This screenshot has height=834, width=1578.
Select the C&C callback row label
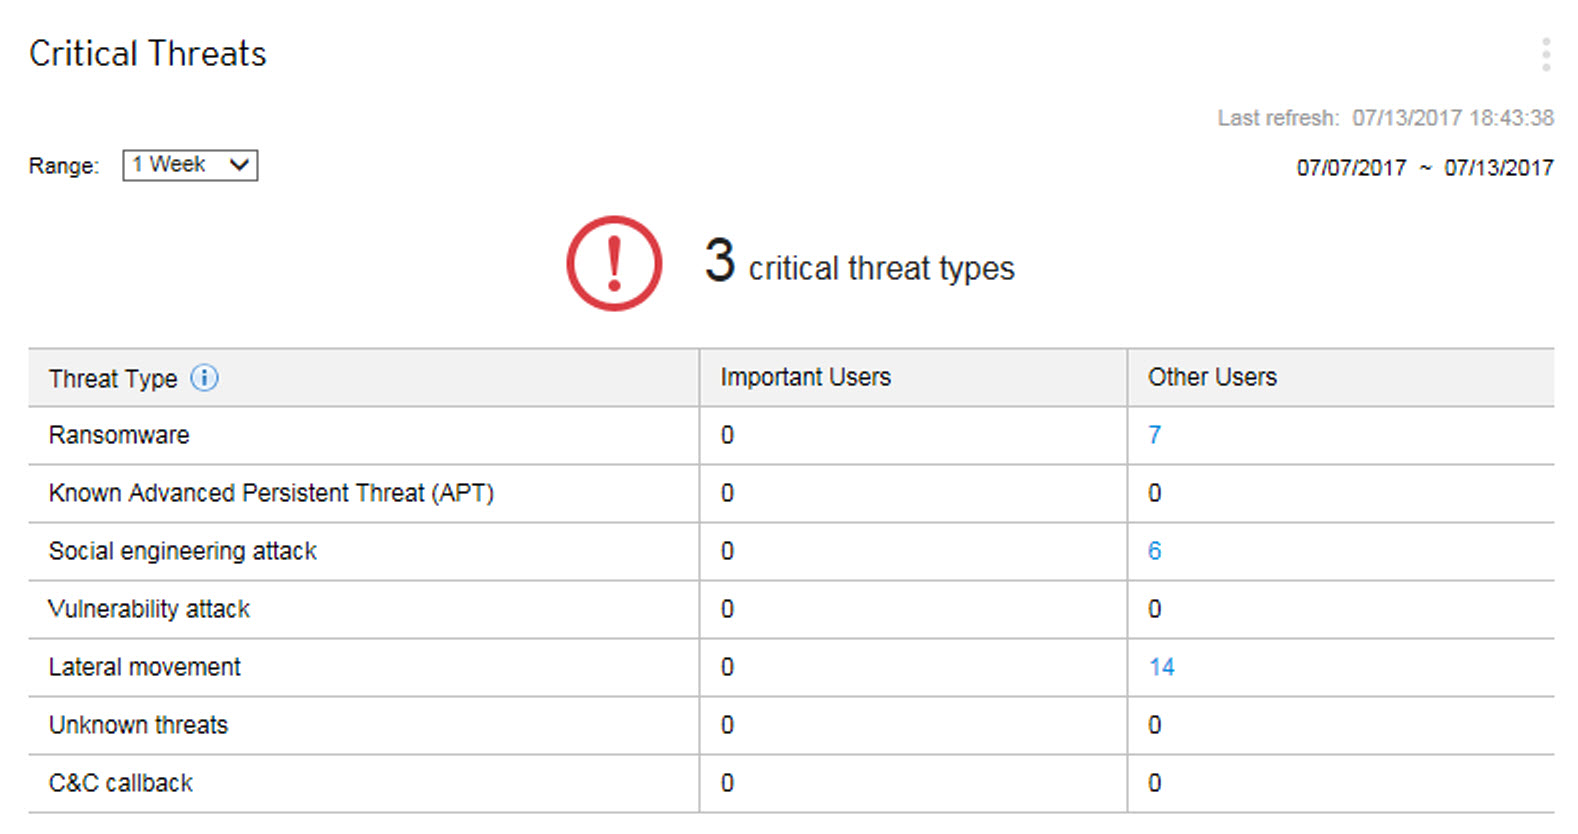click(x=121, y=783)
